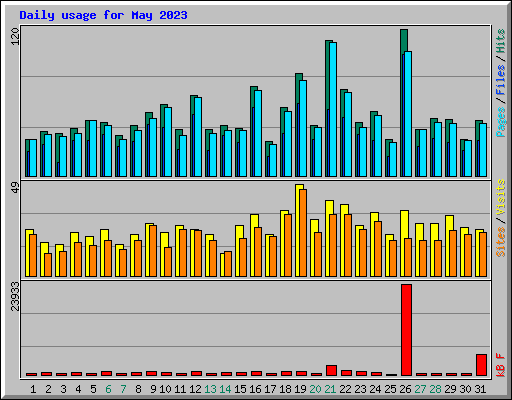
Task: Click day label "12" on the x-axis
Action: pyautogui.click(x=195, y=389)
